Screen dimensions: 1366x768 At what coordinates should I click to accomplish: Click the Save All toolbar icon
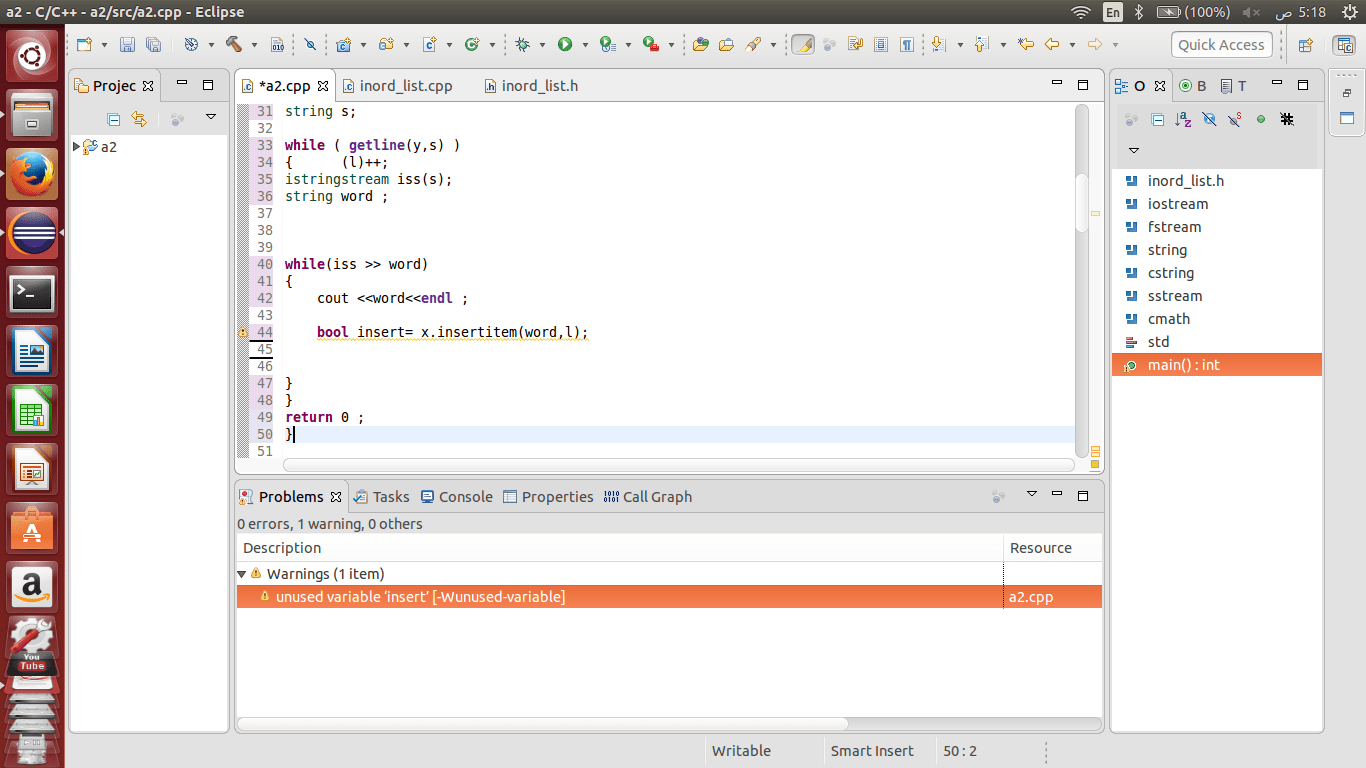153,44
